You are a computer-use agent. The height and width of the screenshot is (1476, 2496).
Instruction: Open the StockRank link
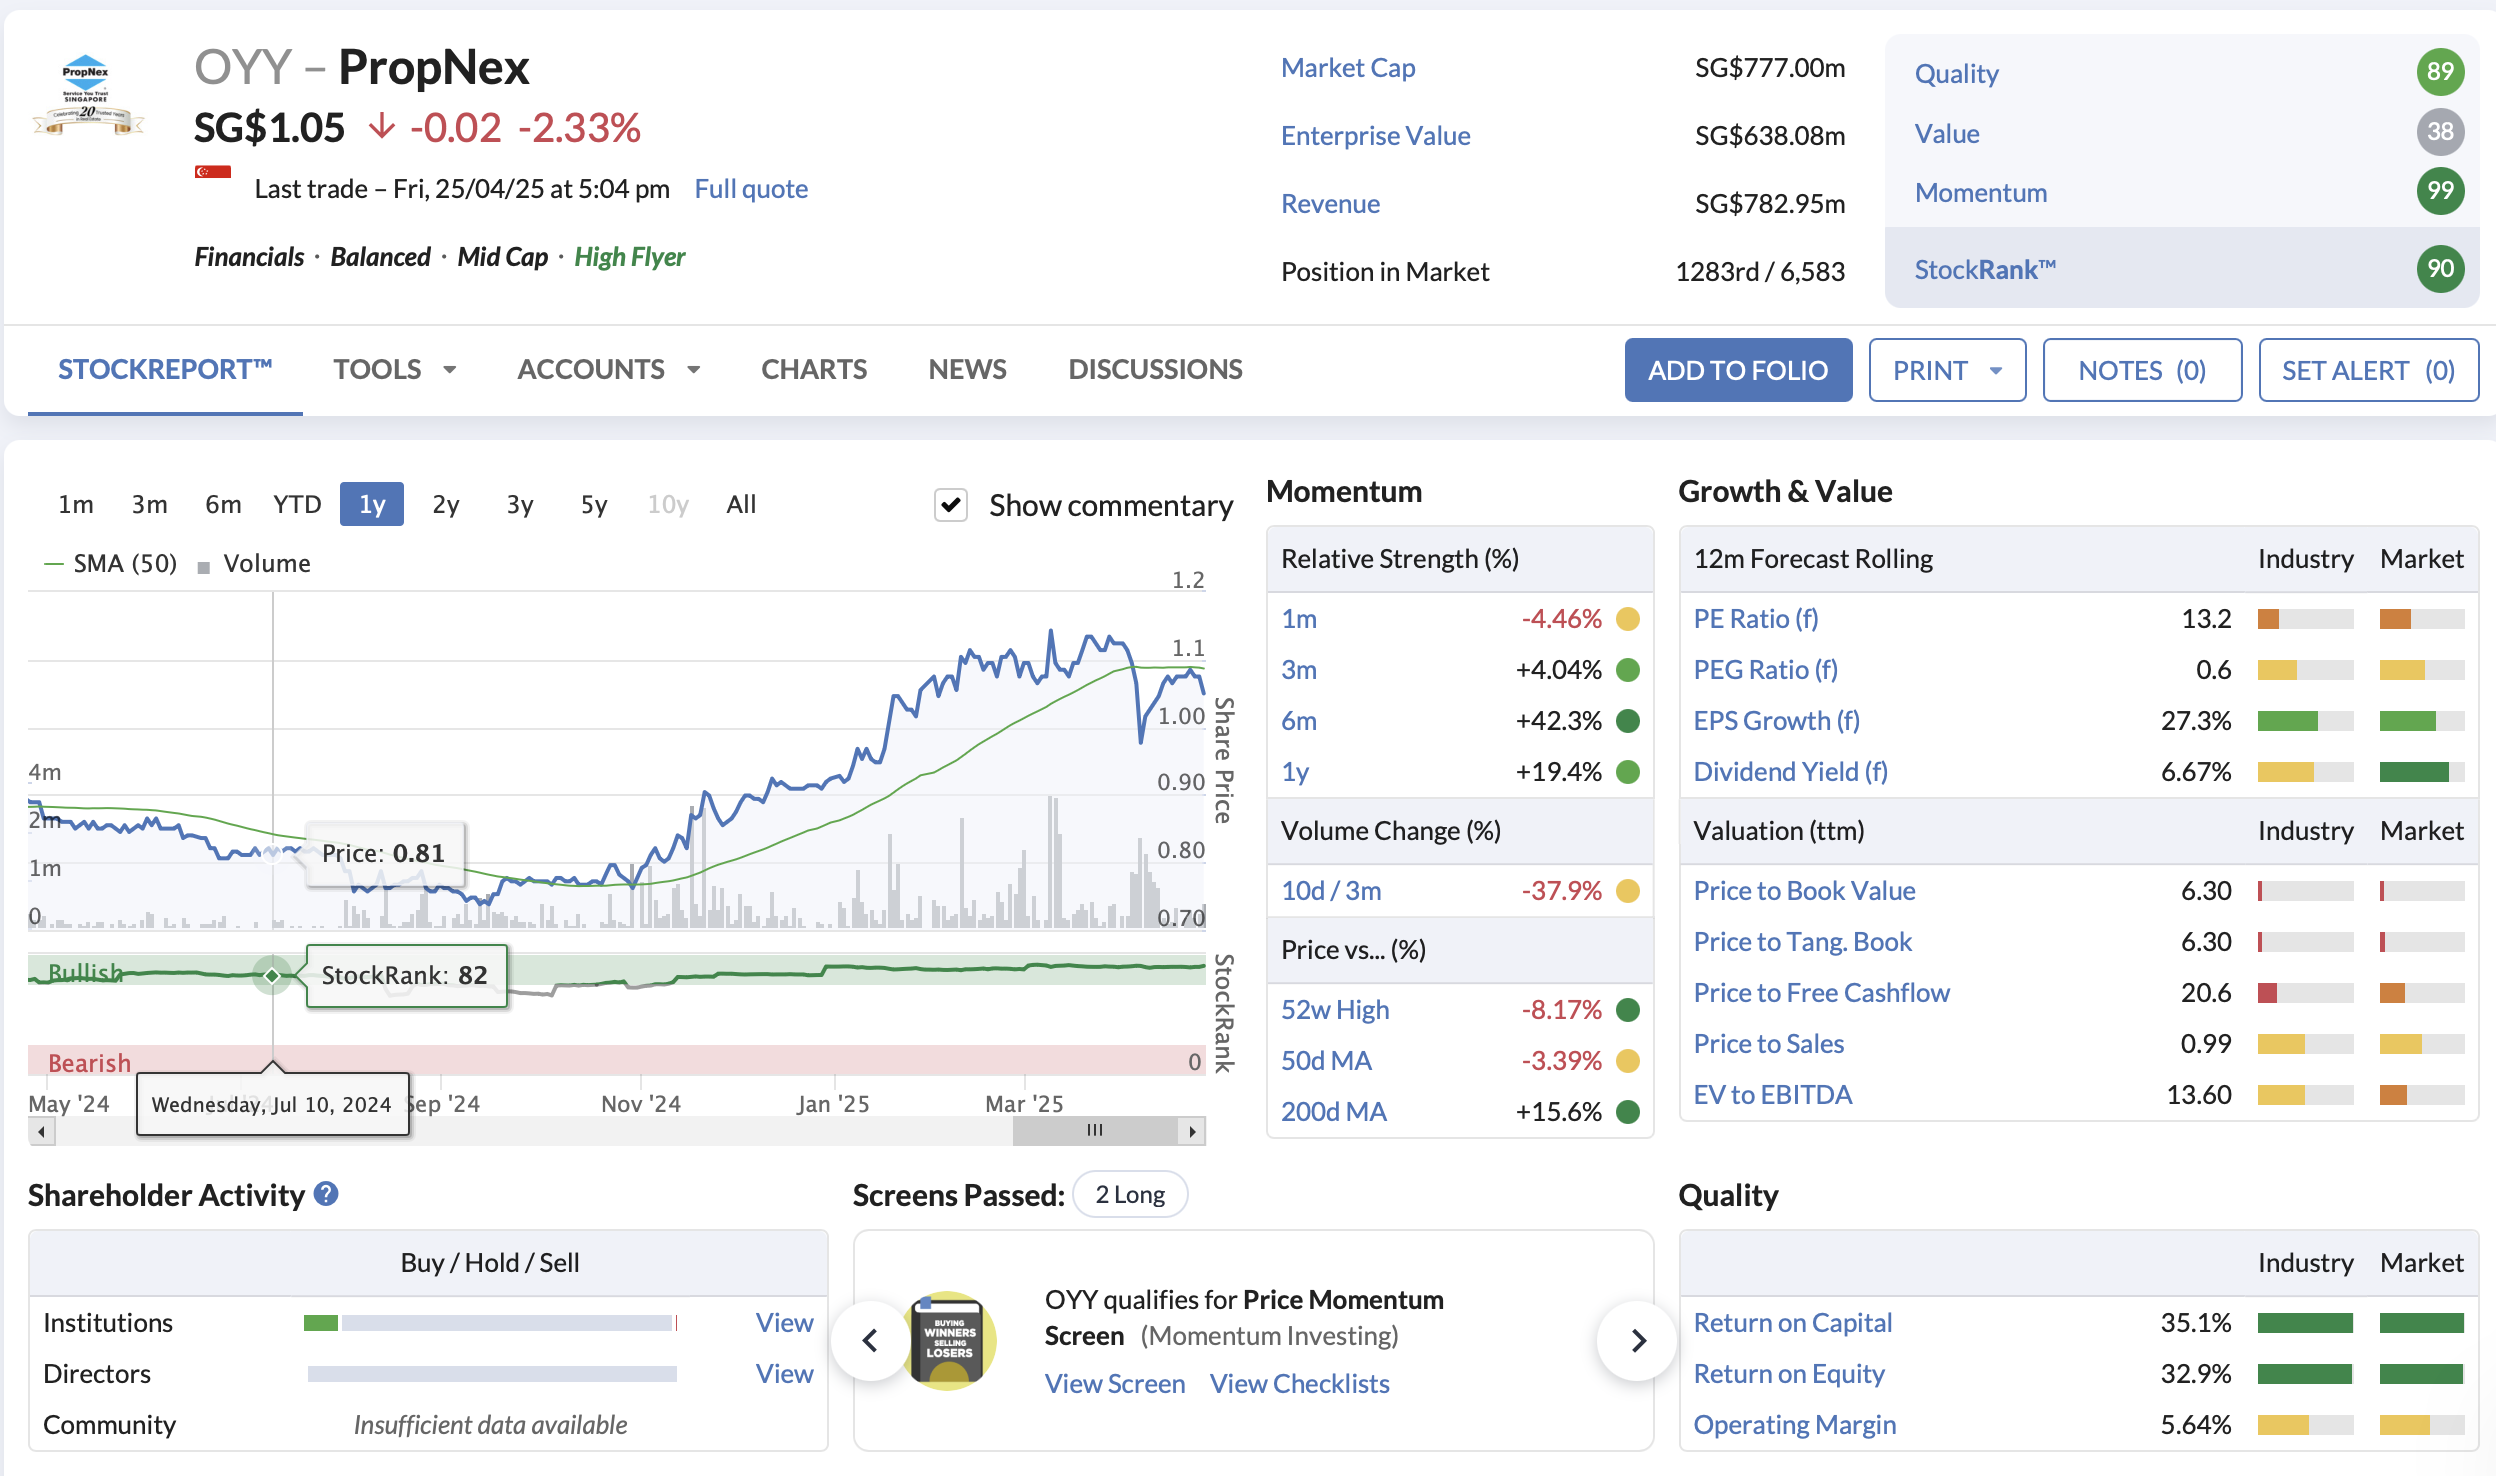point(1985,270)
